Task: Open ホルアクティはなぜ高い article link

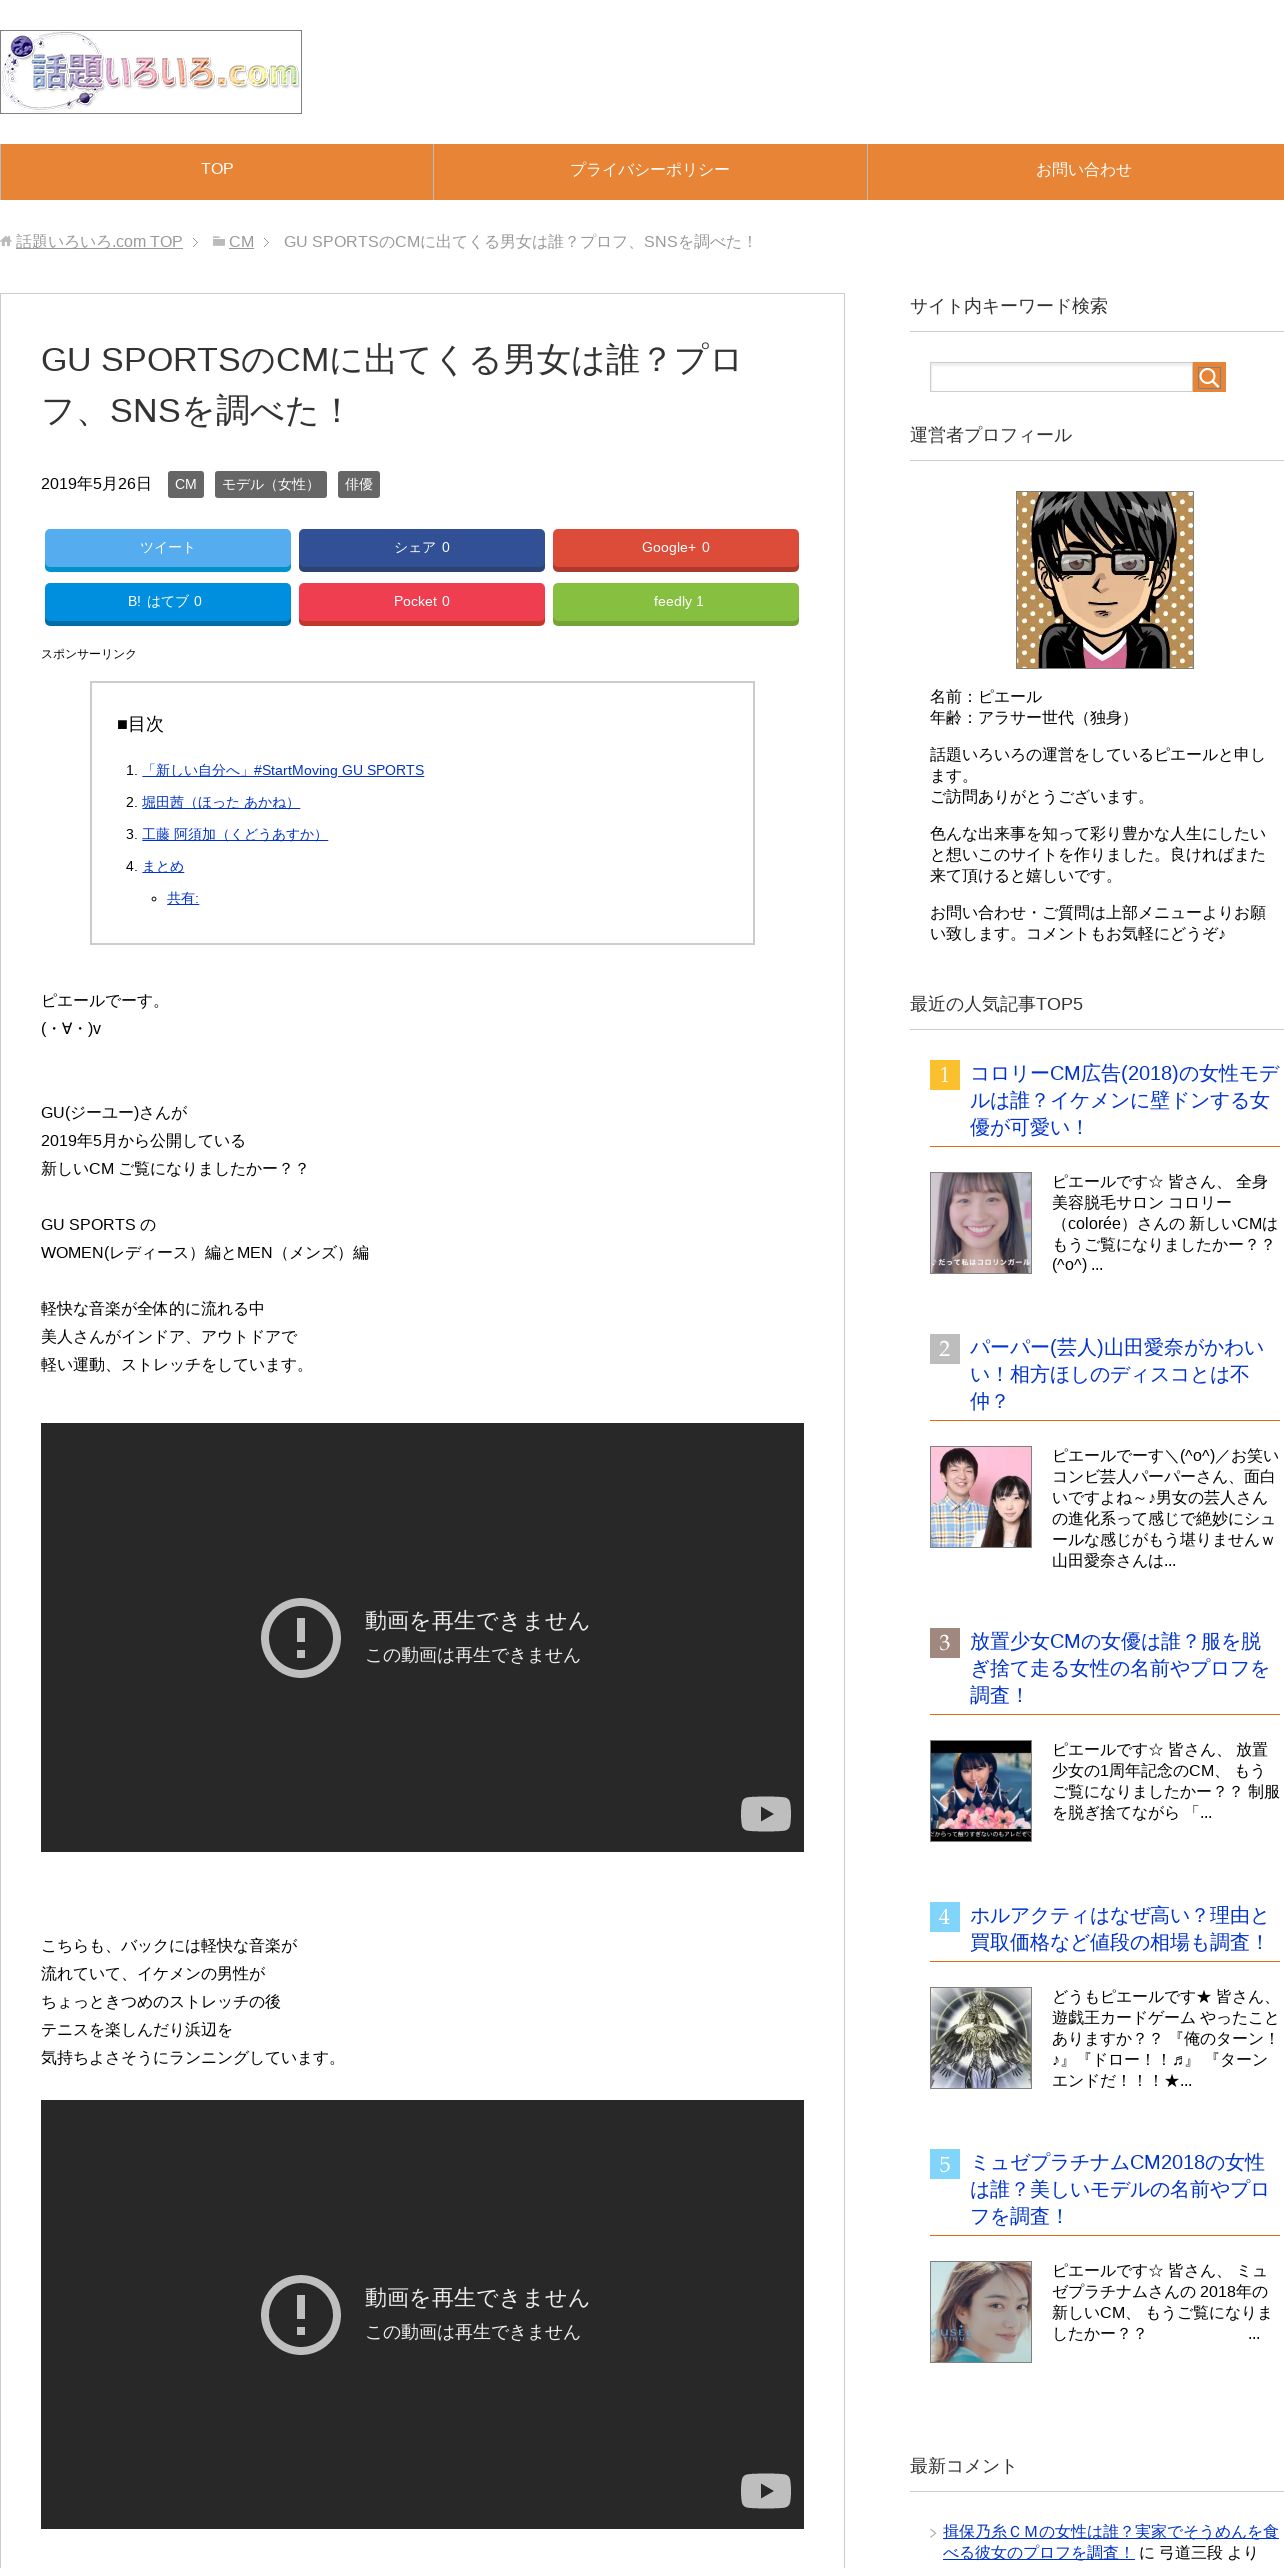Action: pos(1119,1929)
